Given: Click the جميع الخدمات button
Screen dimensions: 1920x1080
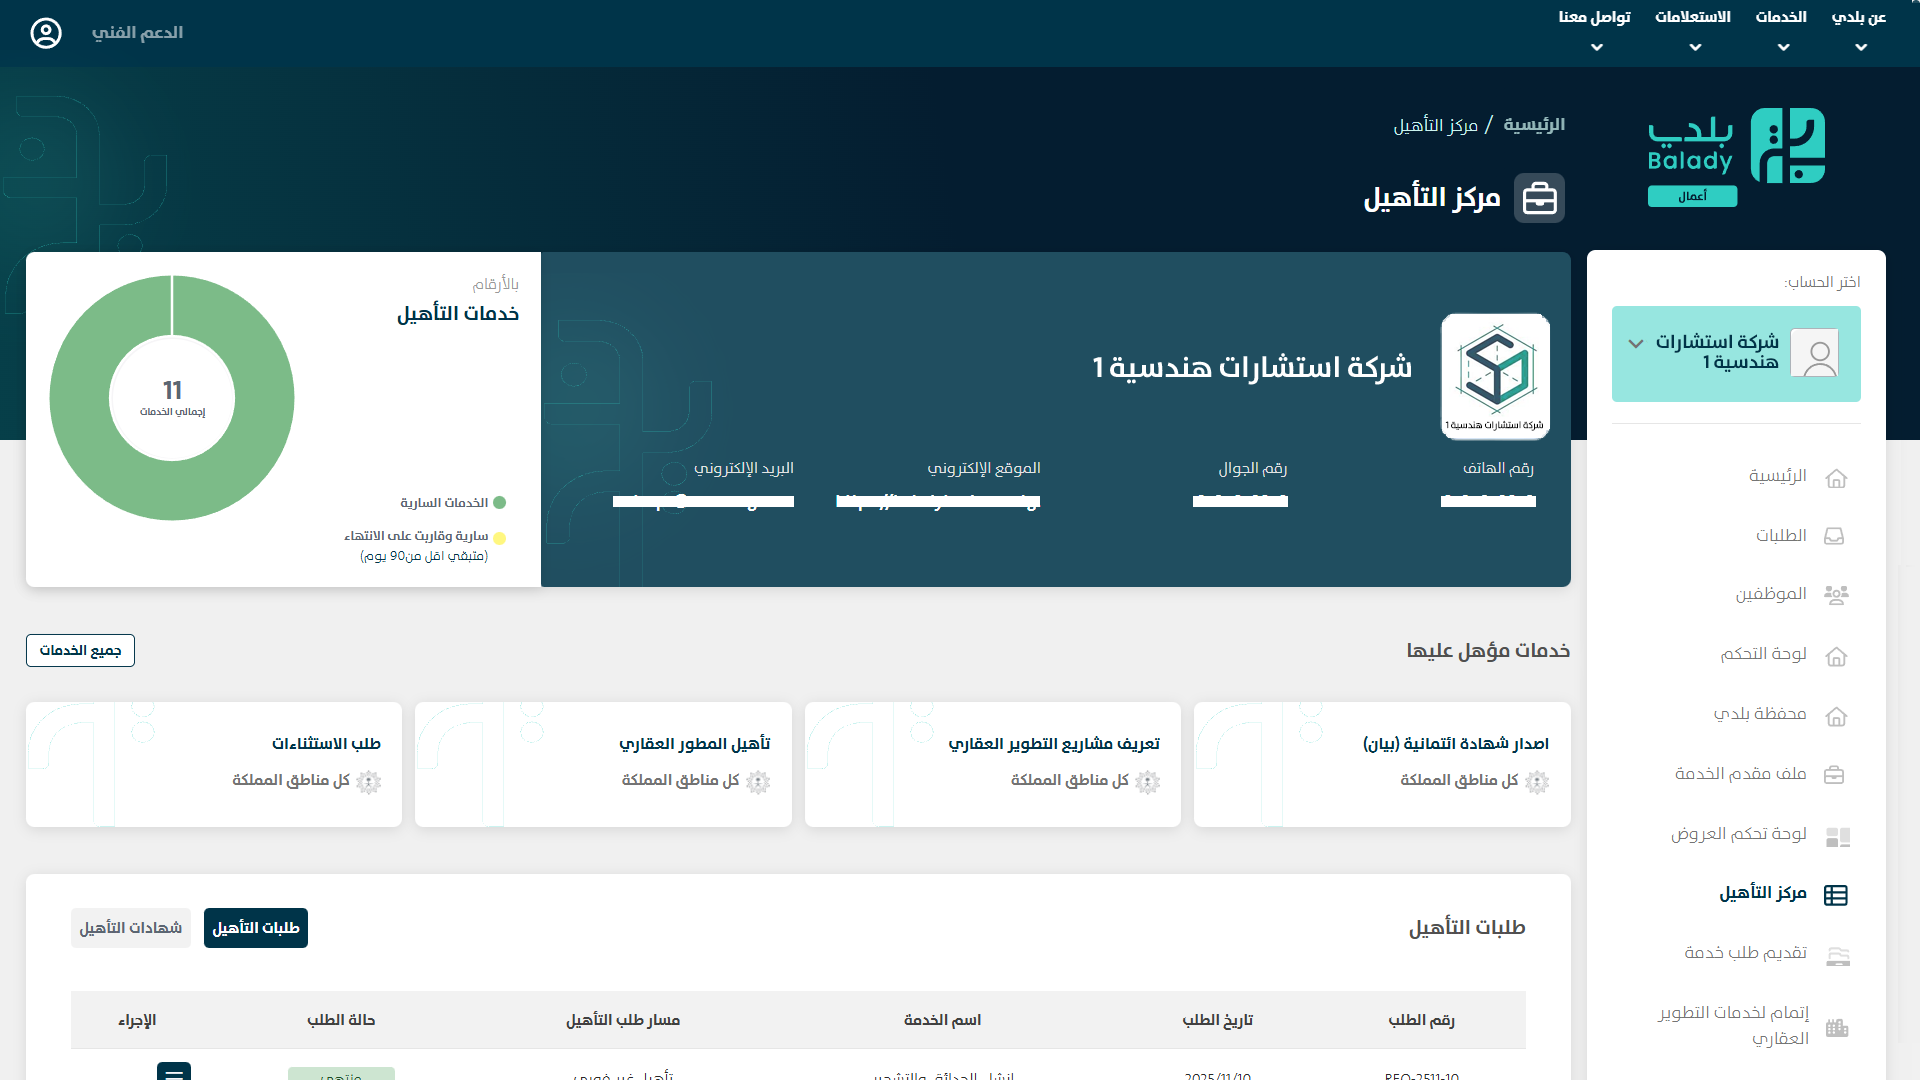Looking at the screenshot, I should 80,651.
